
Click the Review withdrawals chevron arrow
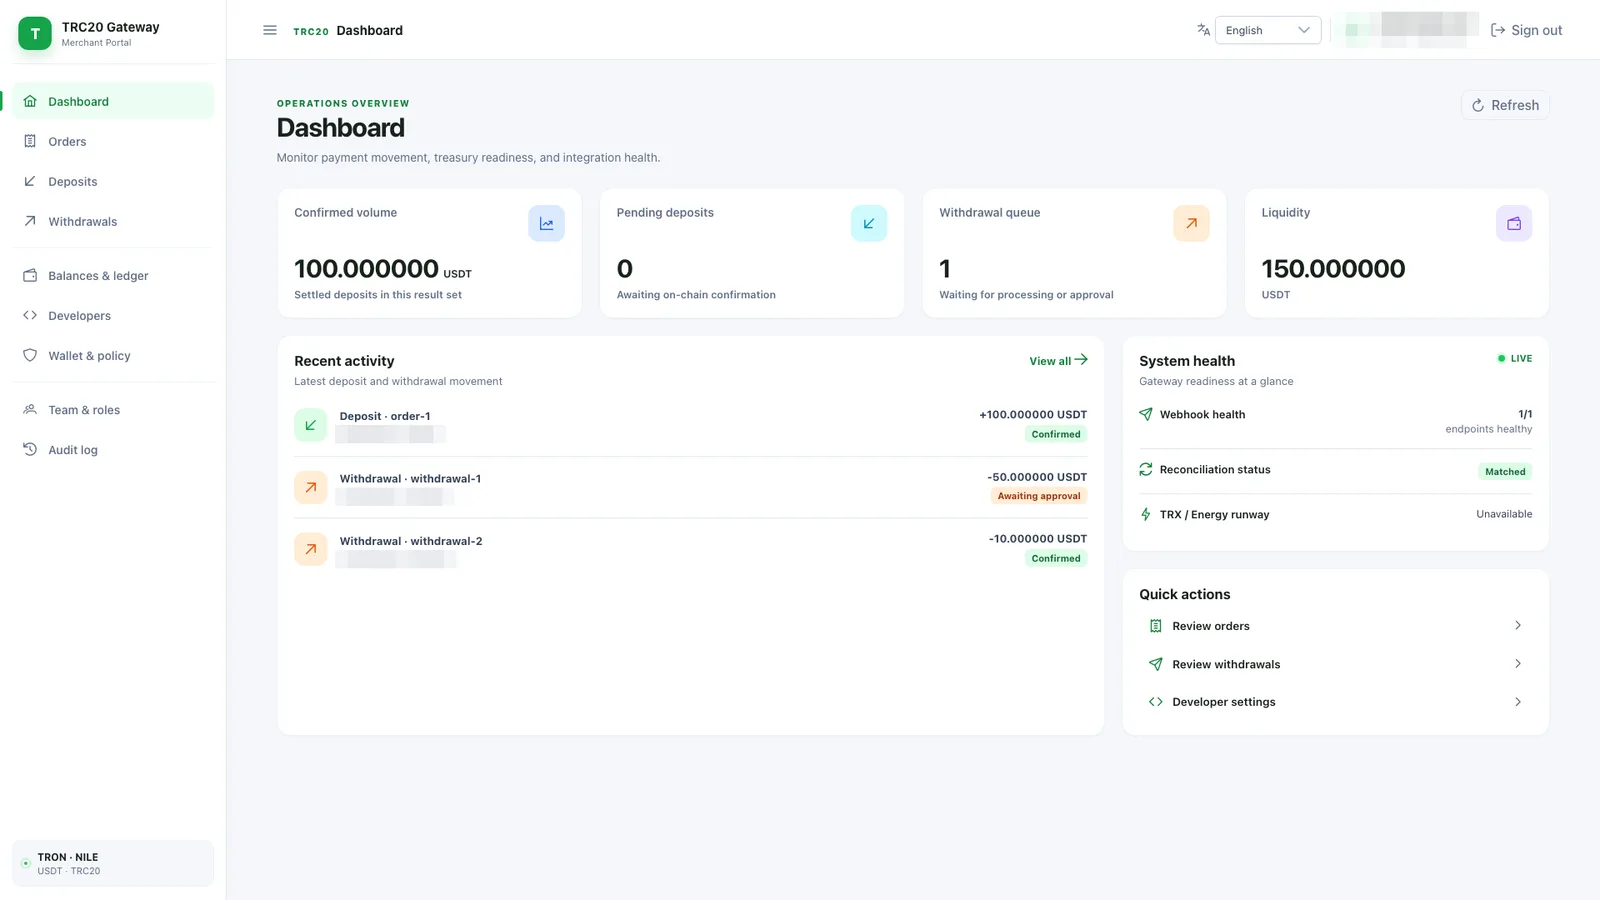[1518, 663]
